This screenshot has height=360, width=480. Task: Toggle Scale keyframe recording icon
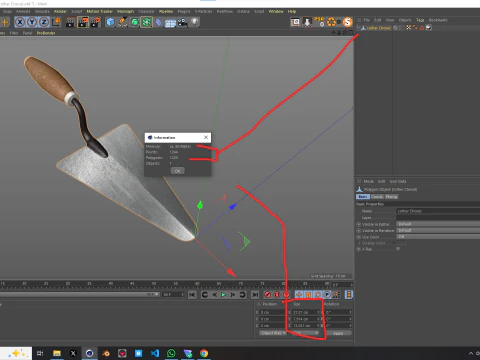(x=308, y=295)
